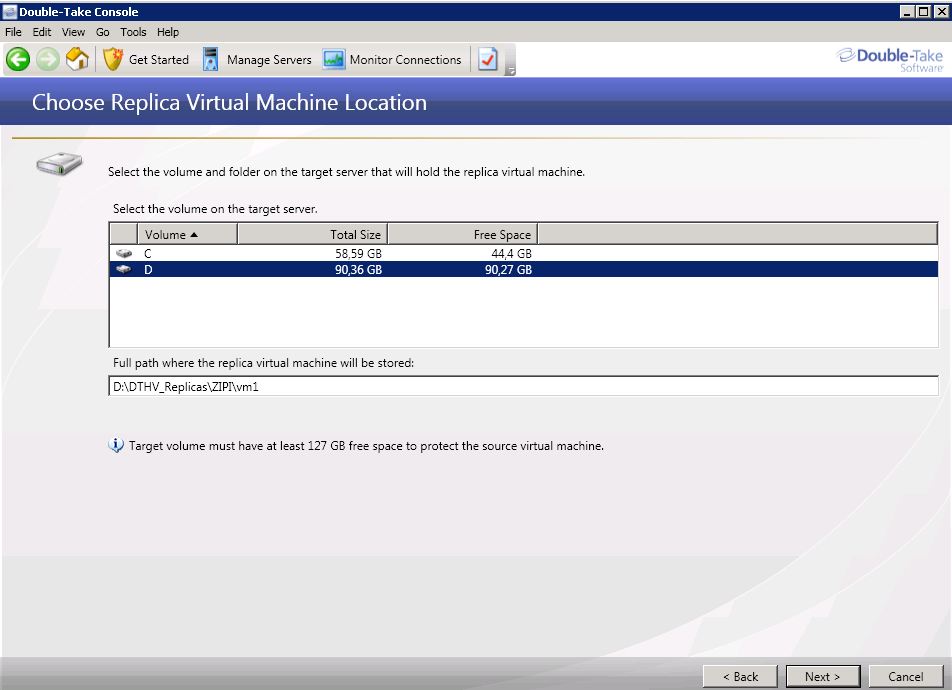This screenshot has width=952, height=690.
Task: Click the Manage Servers toolbar label
Action: click(x=269, y=60)
